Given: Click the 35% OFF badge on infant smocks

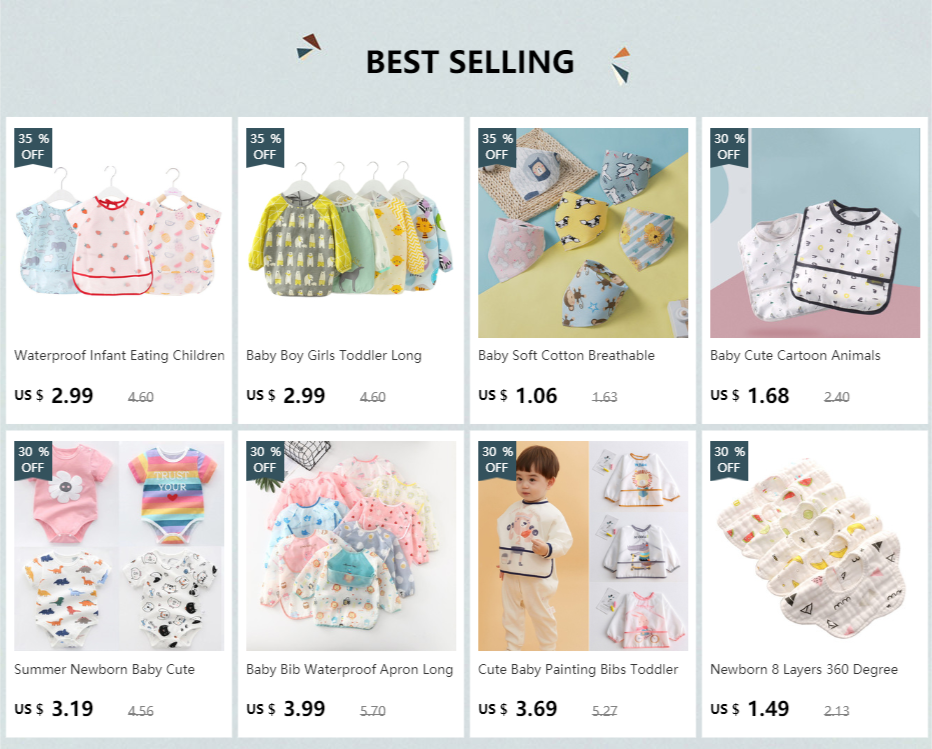Looking at the screenshot, I should 33,147.
